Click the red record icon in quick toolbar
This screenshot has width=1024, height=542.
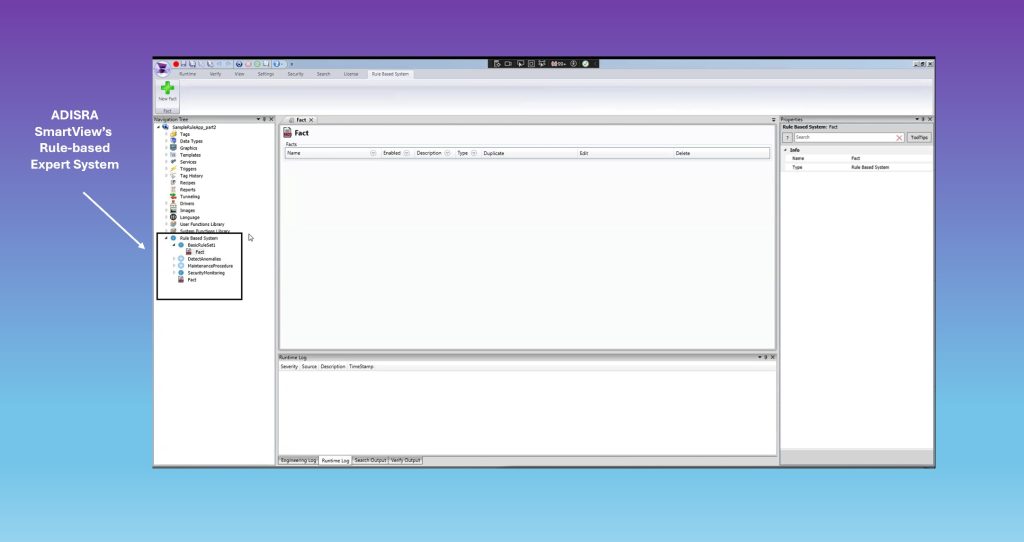click(x=176, y=64)
